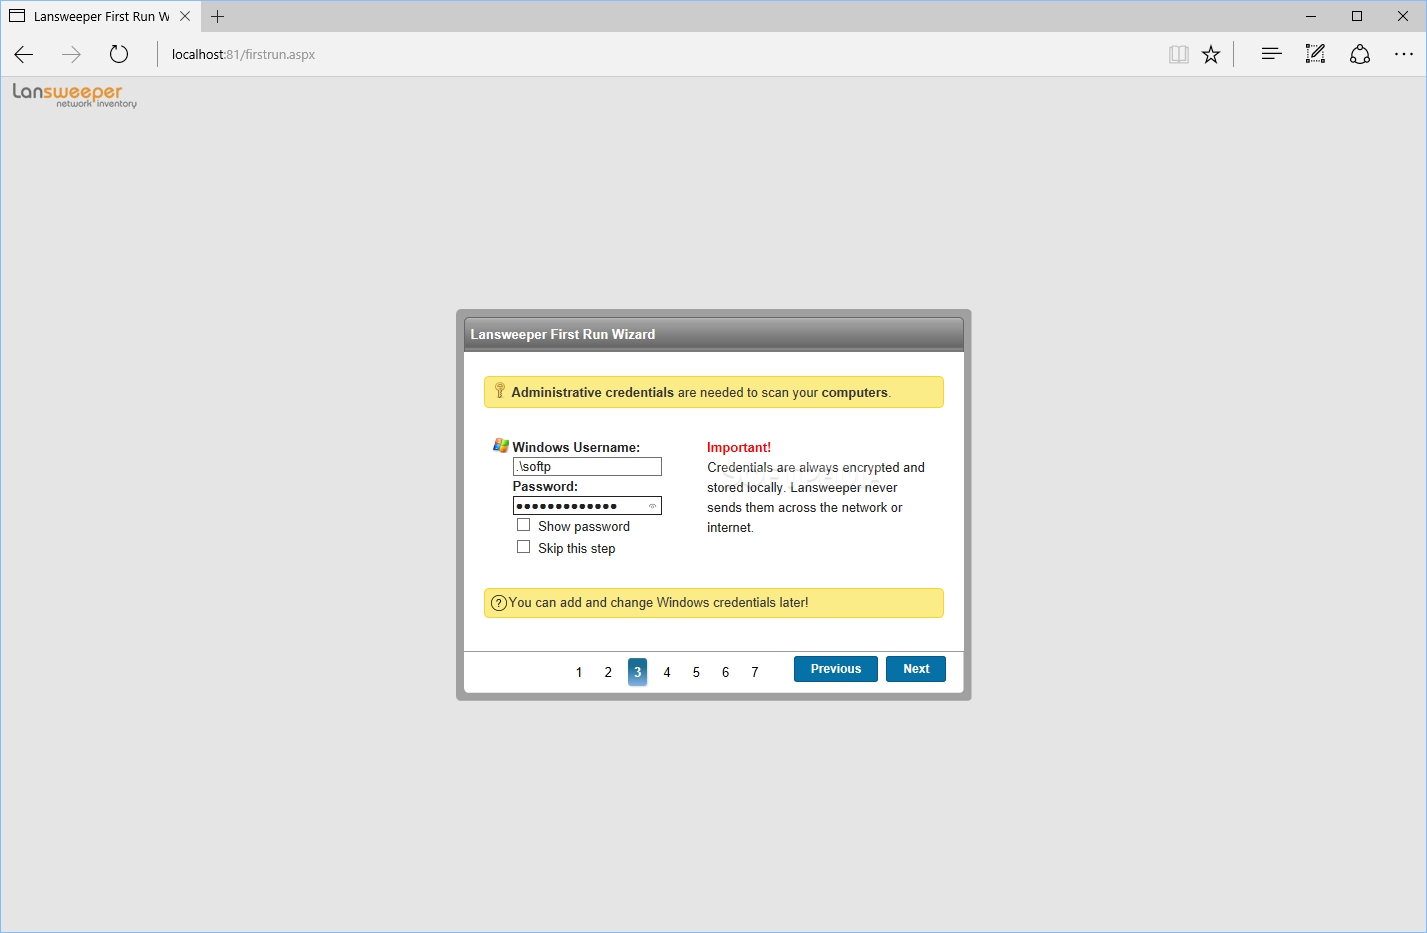This screenshot has width=1427, height=933.
Task: Jump to wizard step 5
Action: [696, 672]
